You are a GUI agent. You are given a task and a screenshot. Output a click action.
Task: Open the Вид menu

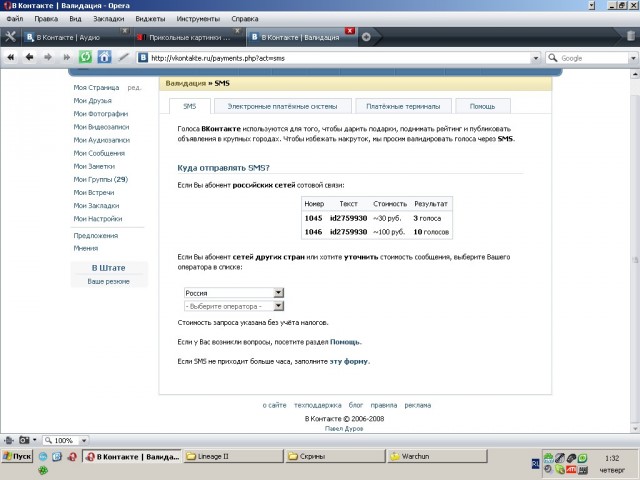pos(75,19)
